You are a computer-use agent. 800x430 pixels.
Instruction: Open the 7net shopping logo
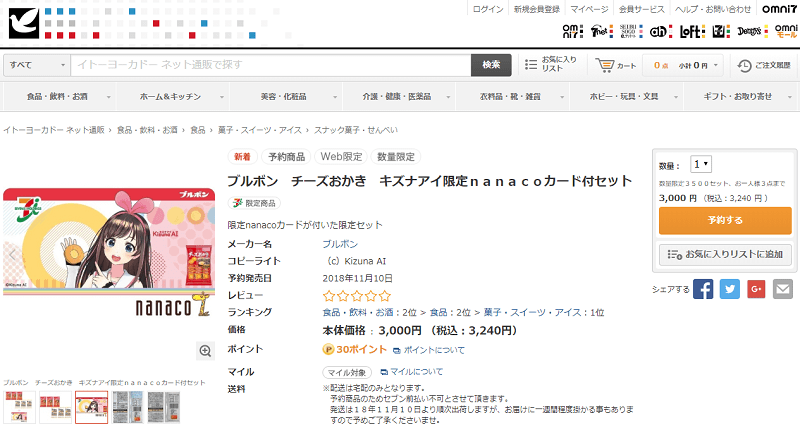tap(601, 31)
